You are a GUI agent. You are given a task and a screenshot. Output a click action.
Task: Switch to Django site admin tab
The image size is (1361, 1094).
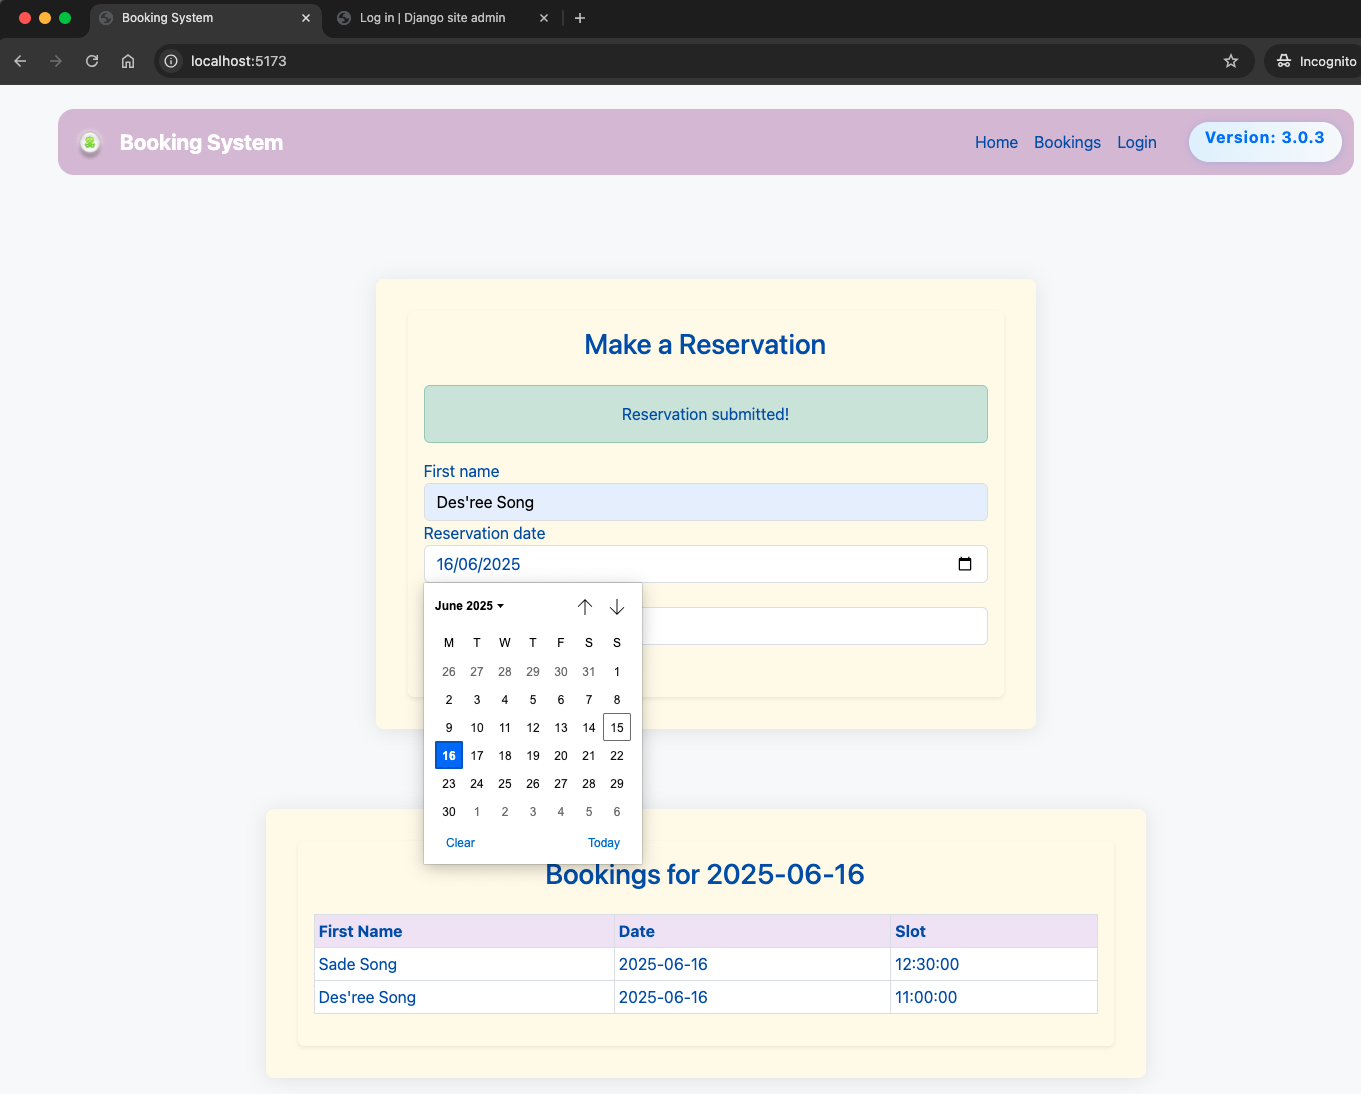(x=432, y=18)
